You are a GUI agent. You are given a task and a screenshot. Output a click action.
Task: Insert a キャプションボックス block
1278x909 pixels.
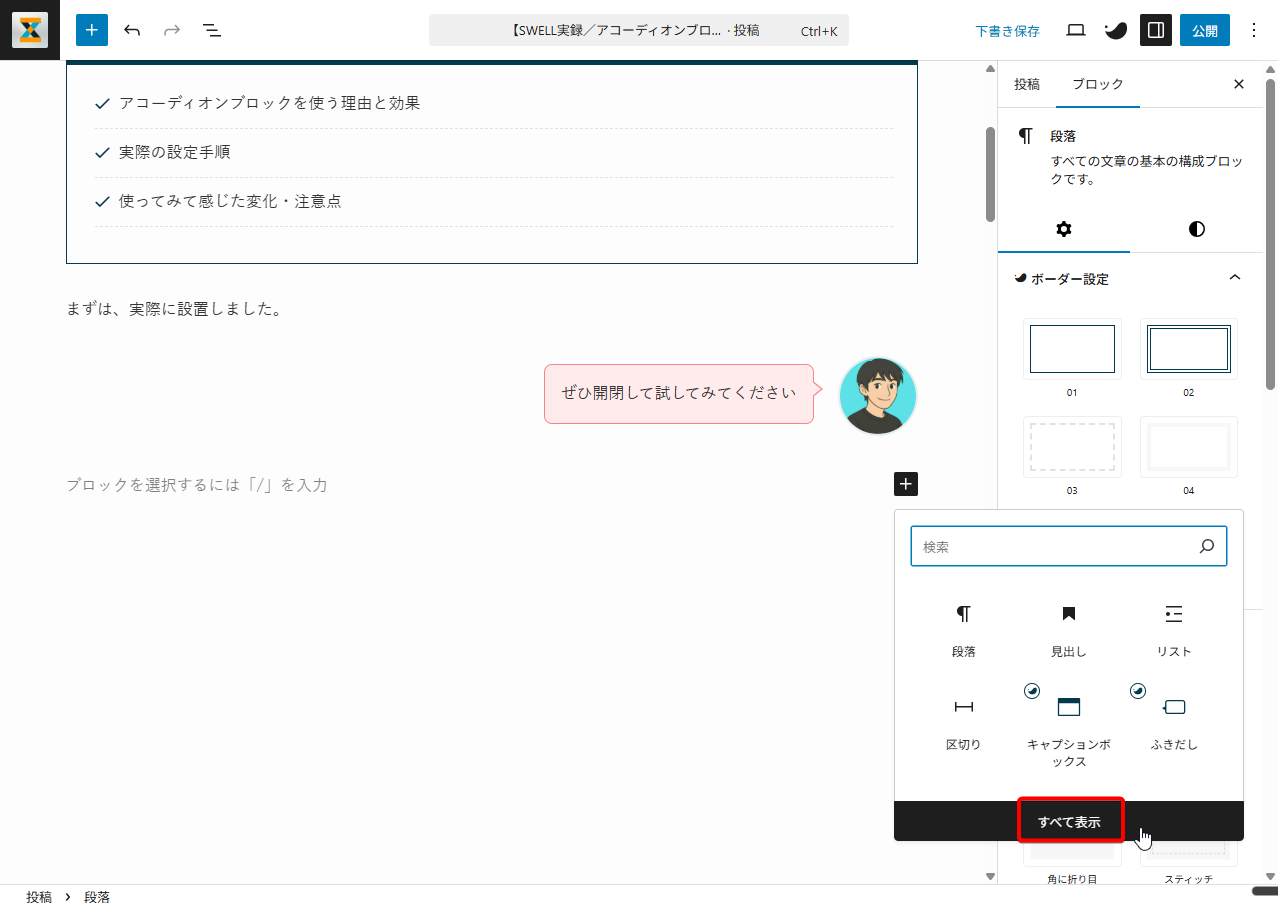tap(1068, 728)
